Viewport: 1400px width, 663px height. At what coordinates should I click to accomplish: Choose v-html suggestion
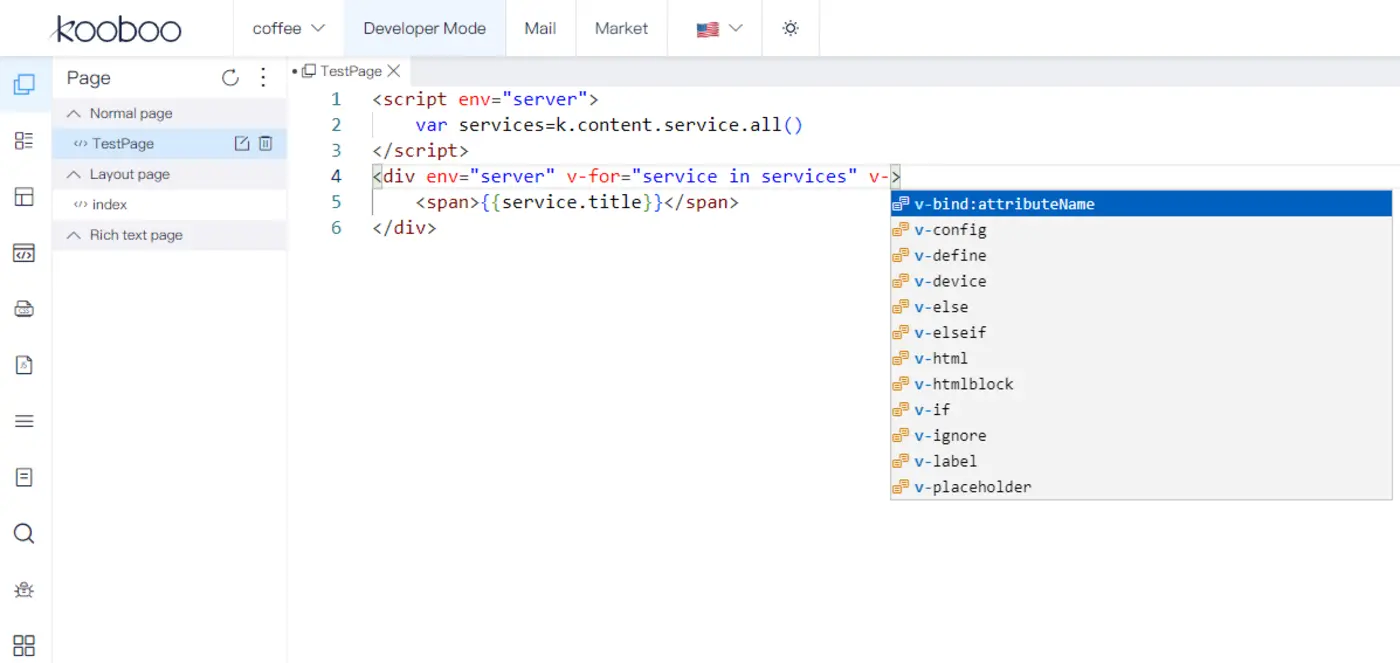[1141, 358]
